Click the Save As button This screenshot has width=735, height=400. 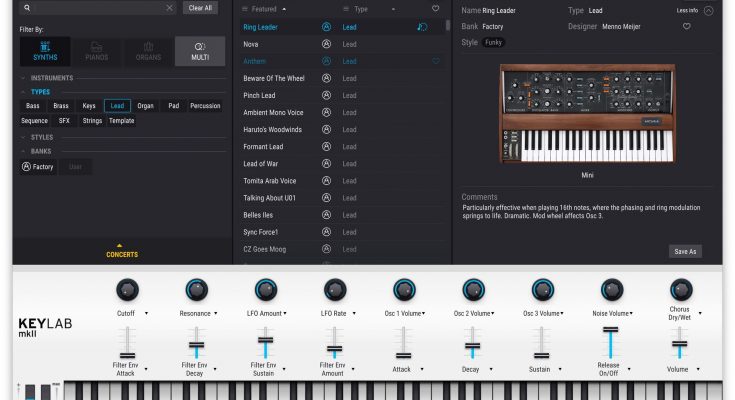pyautogui.click(x=685, y=251)
